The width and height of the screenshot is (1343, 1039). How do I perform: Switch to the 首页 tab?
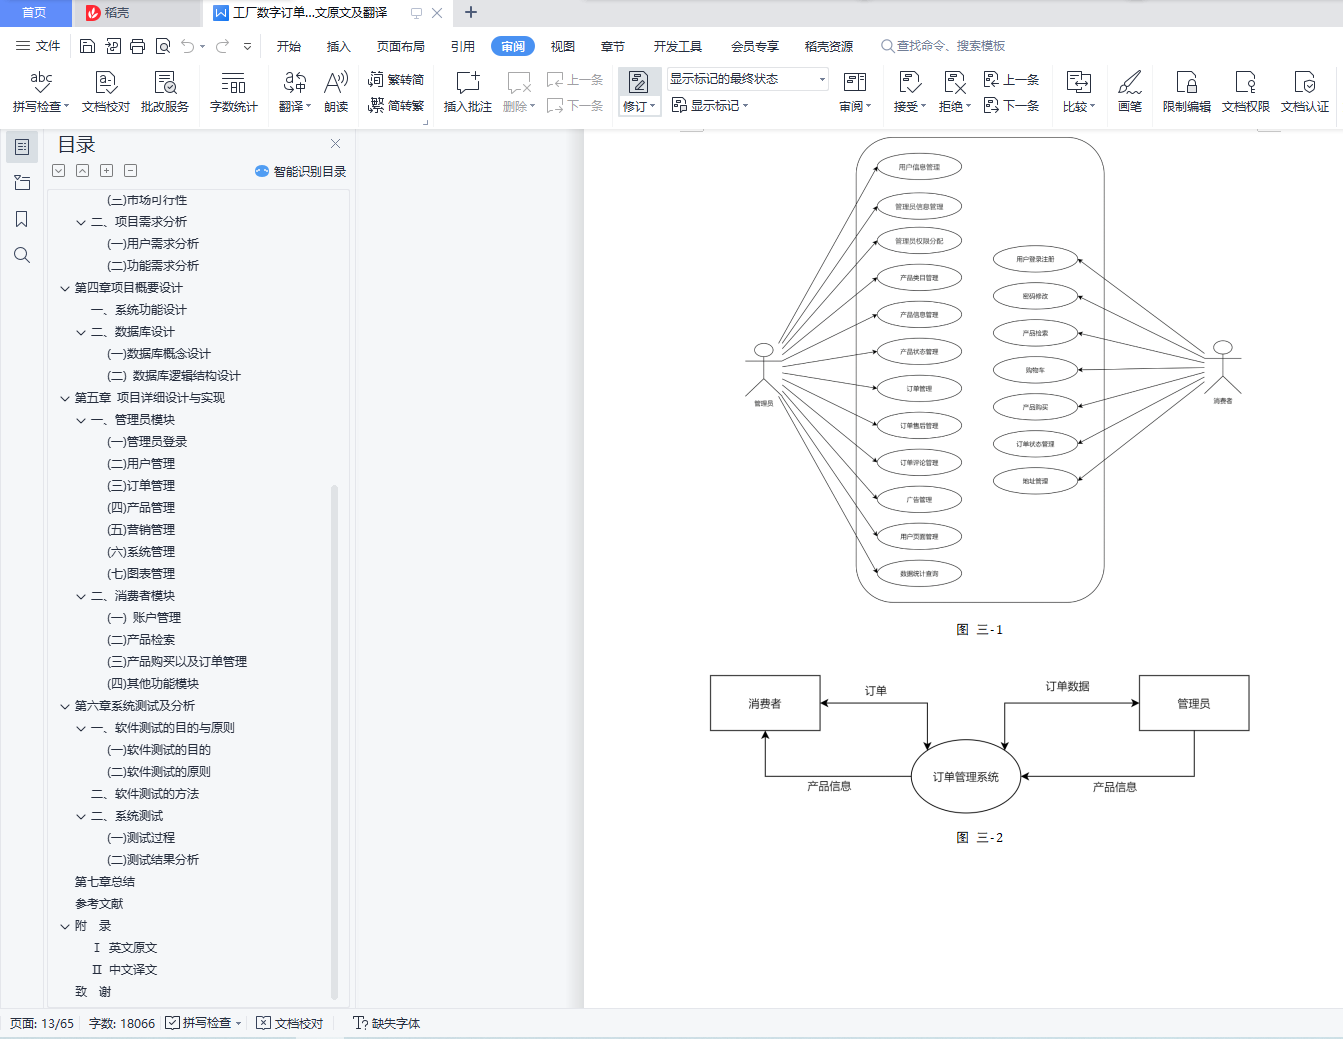pos(35,13)
